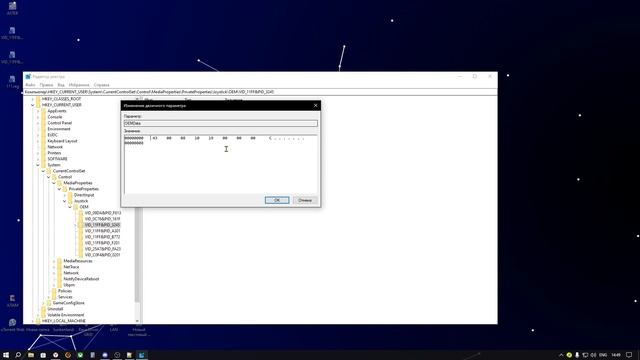Select the key ending in PID_161F
640x360 pixels.
(102, 219)
